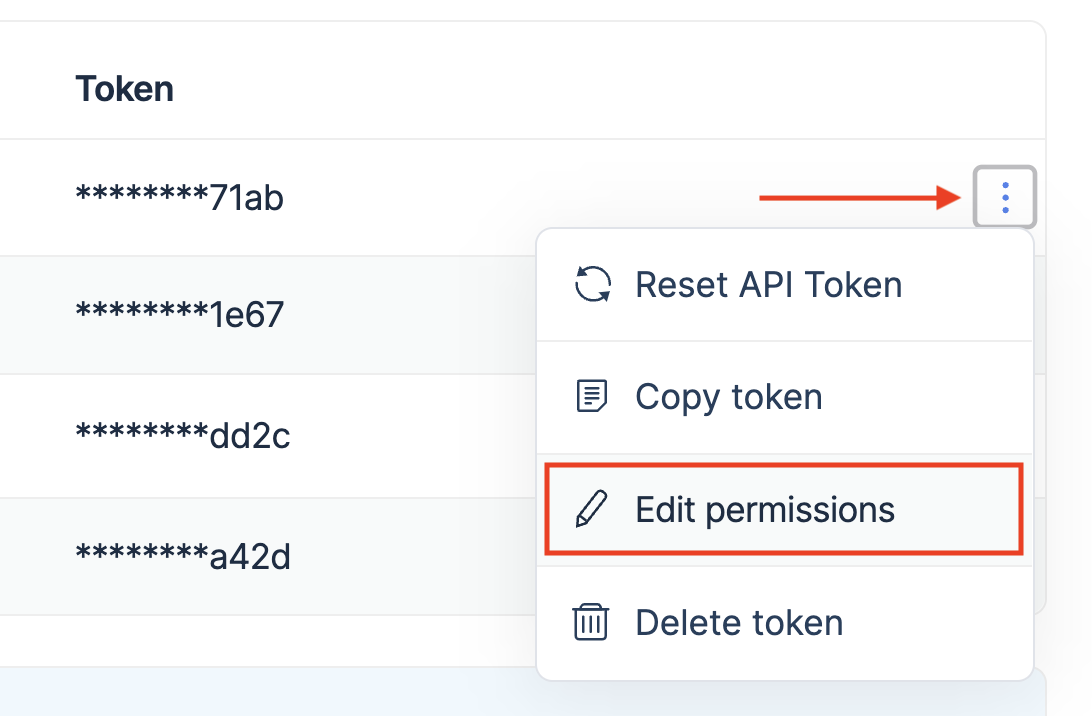Image resolution: width=1092 pixels, height=716 pixels.
Task: Click the asterisks before a42d
Action: pos(142,553)
